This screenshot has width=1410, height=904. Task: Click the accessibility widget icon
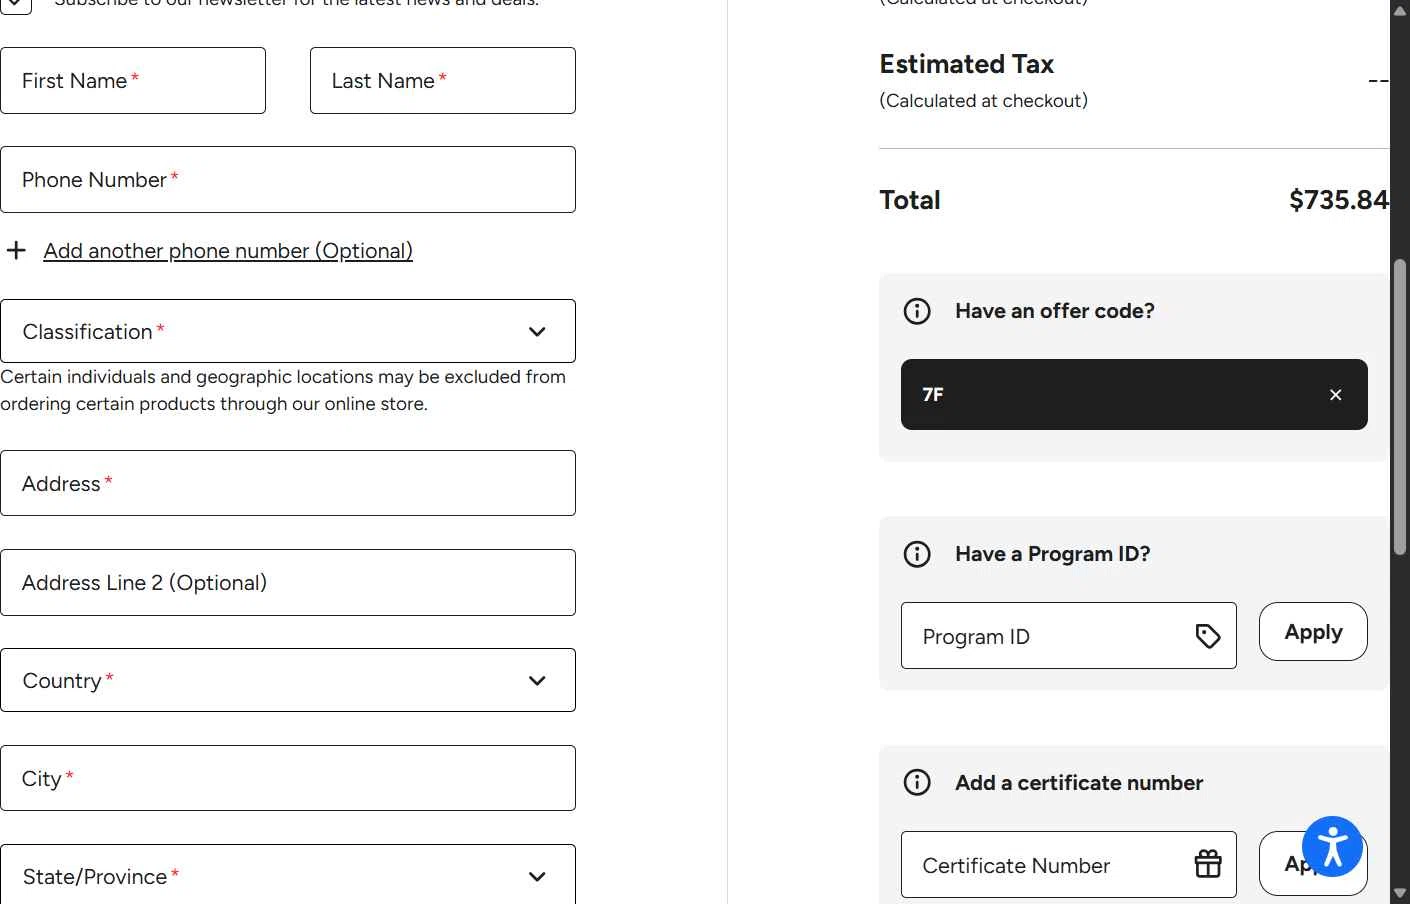[x=1332, y=847]
